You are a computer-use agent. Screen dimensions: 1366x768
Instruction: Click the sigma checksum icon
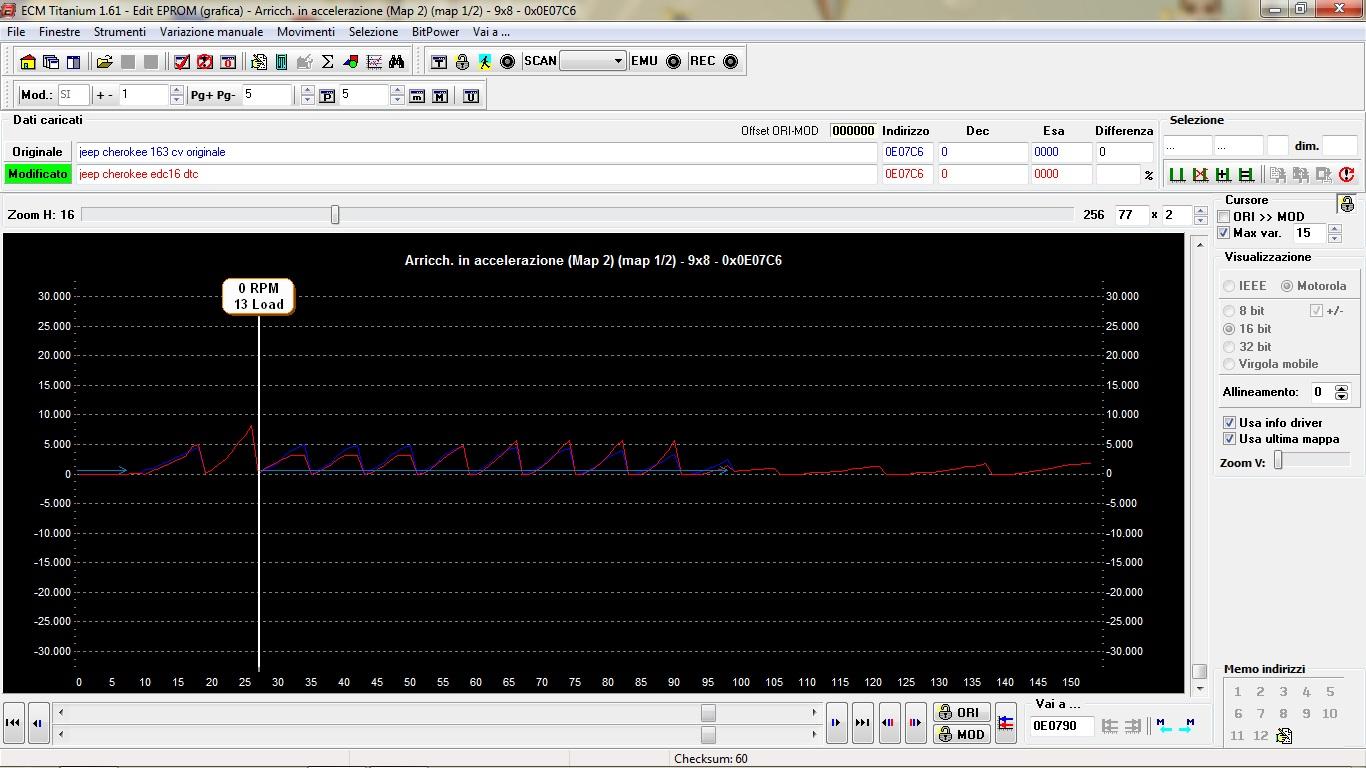[327, 62]
